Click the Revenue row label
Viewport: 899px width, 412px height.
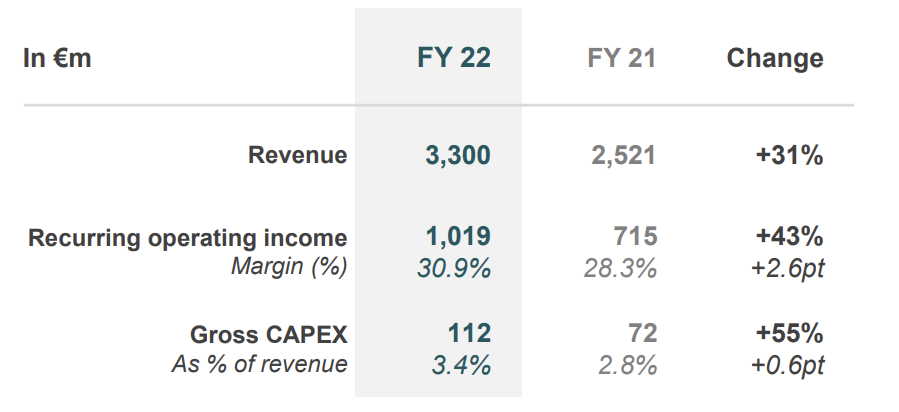[298, 155]
